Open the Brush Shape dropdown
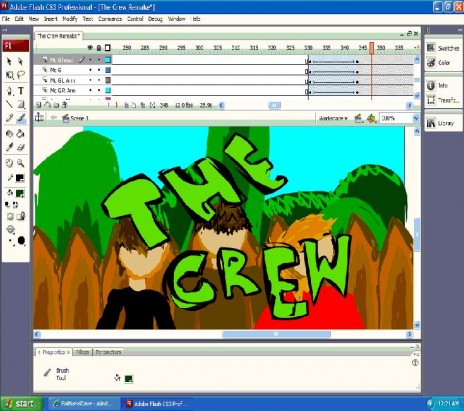Screen dimensions: 464x411 coord(21,240)
